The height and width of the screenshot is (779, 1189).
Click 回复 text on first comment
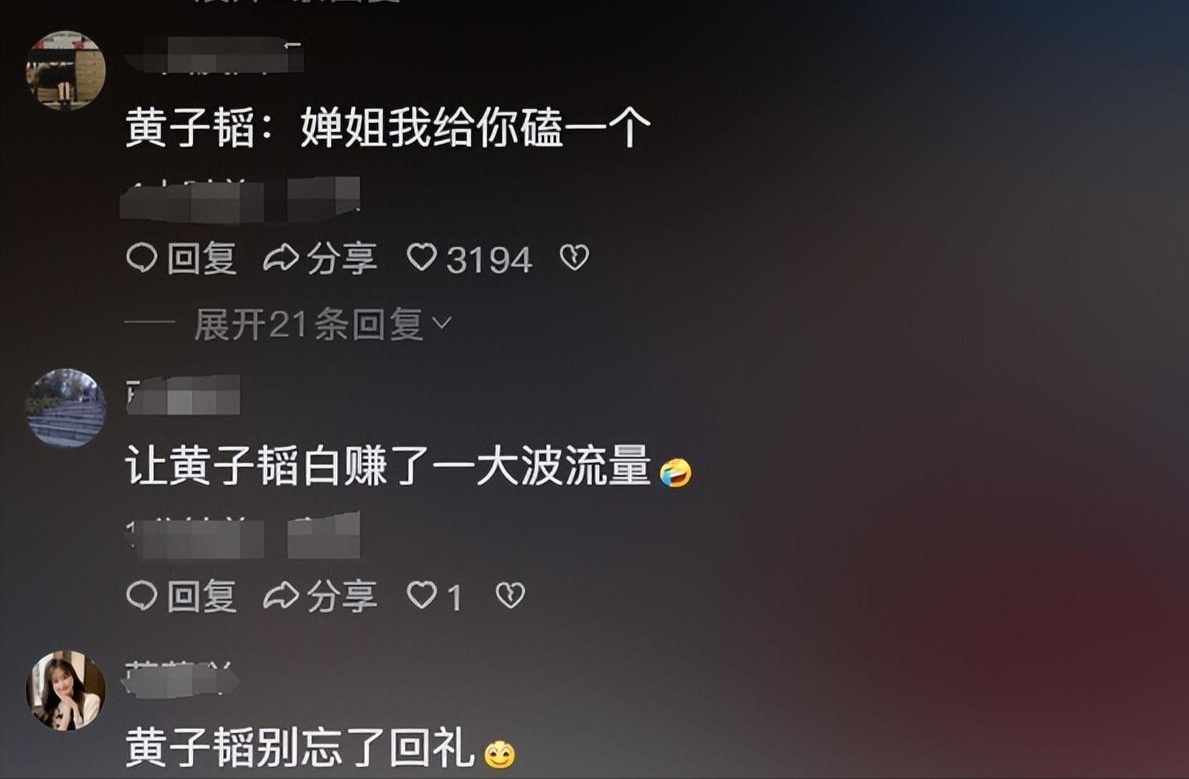point(202,259)
